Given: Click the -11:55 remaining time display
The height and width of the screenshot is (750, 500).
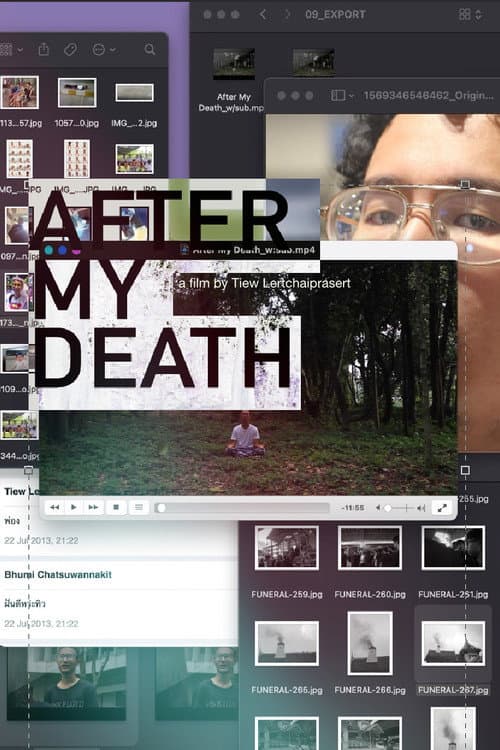Looking at the screenshot, I should 353,508.
